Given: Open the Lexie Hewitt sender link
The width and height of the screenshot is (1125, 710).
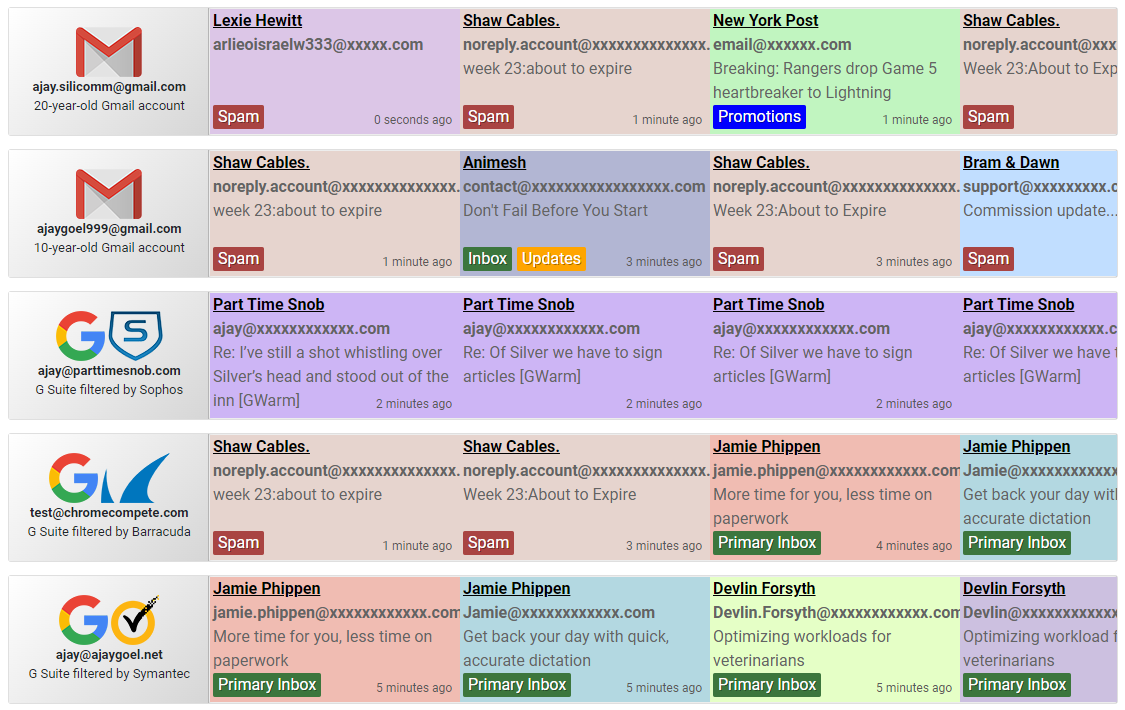Looking at the screenshot, I should (257, 20).
